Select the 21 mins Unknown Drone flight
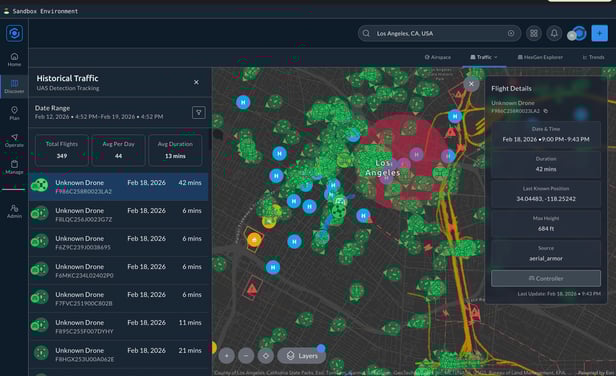 click(119, 354)
